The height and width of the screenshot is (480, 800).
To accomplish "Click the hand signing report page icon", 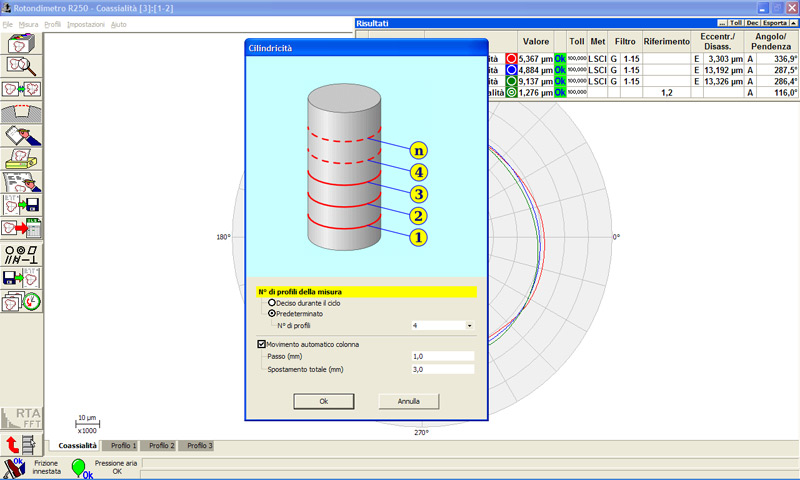I will 22,182.
